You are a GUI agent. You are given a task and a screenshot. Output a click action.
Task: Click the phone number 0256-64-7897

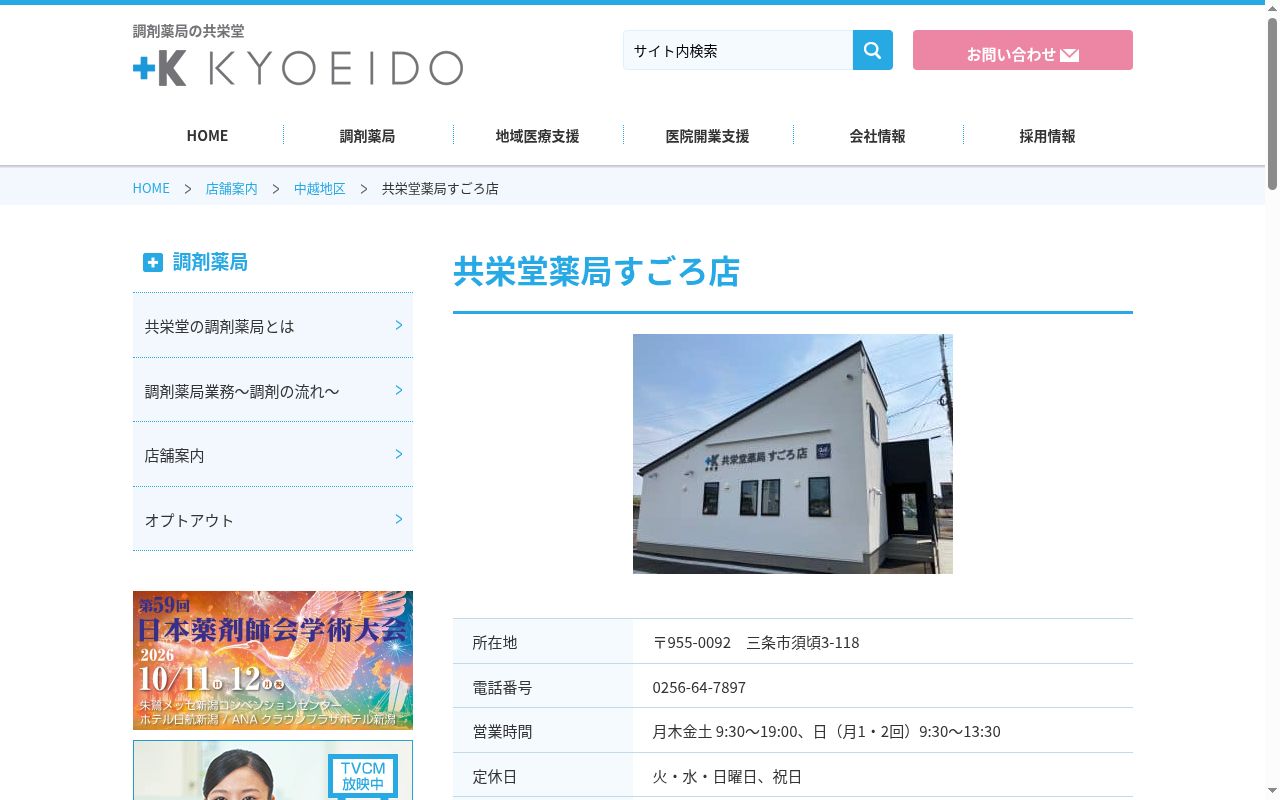[699, 687]
